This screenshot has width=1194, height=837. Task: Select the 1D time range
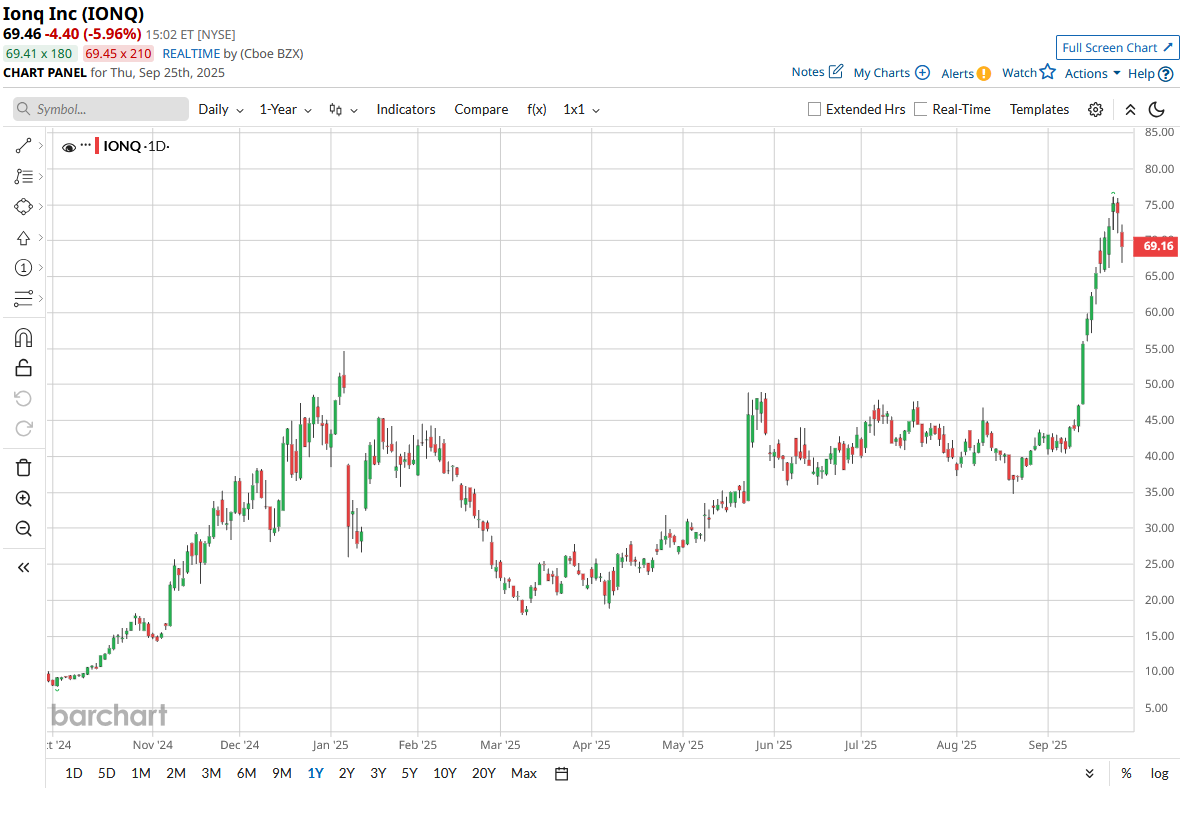74,774
